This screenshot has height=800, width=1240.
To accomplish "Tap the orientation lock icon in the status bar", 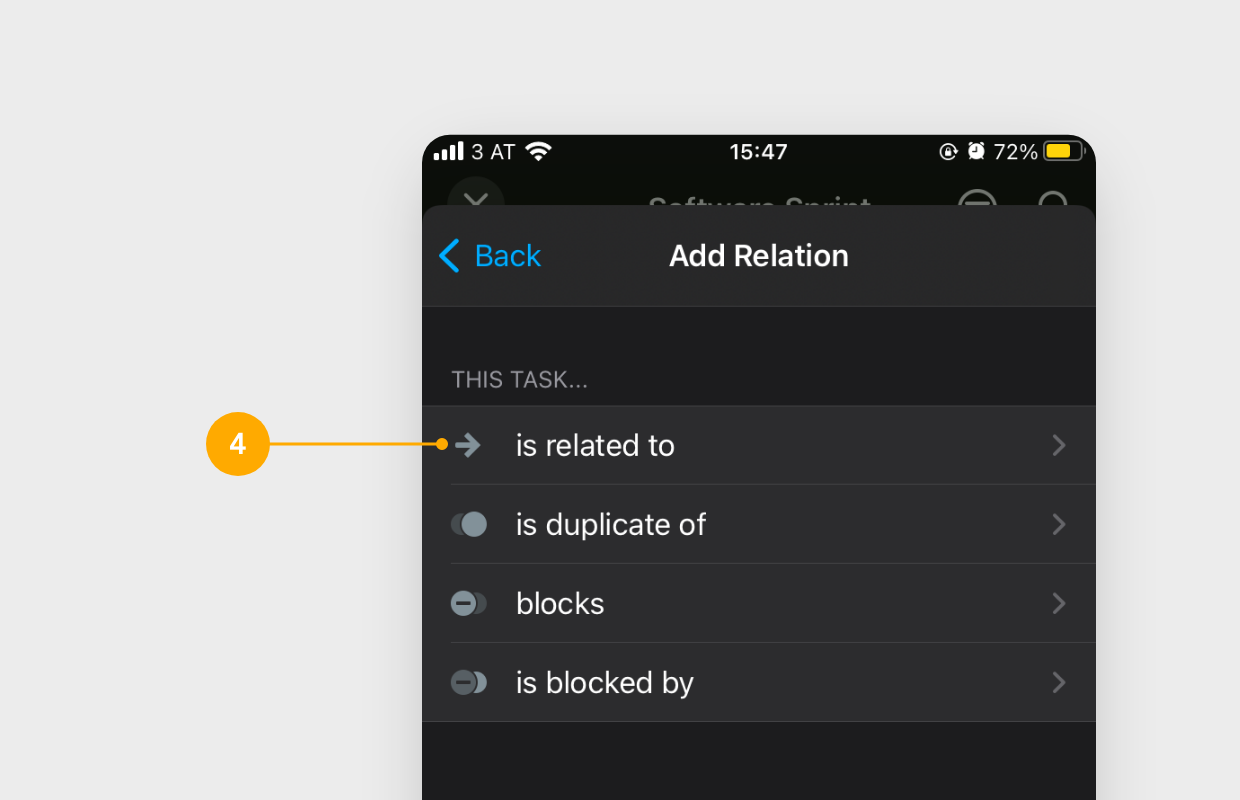I will click(x=946, y=151).
